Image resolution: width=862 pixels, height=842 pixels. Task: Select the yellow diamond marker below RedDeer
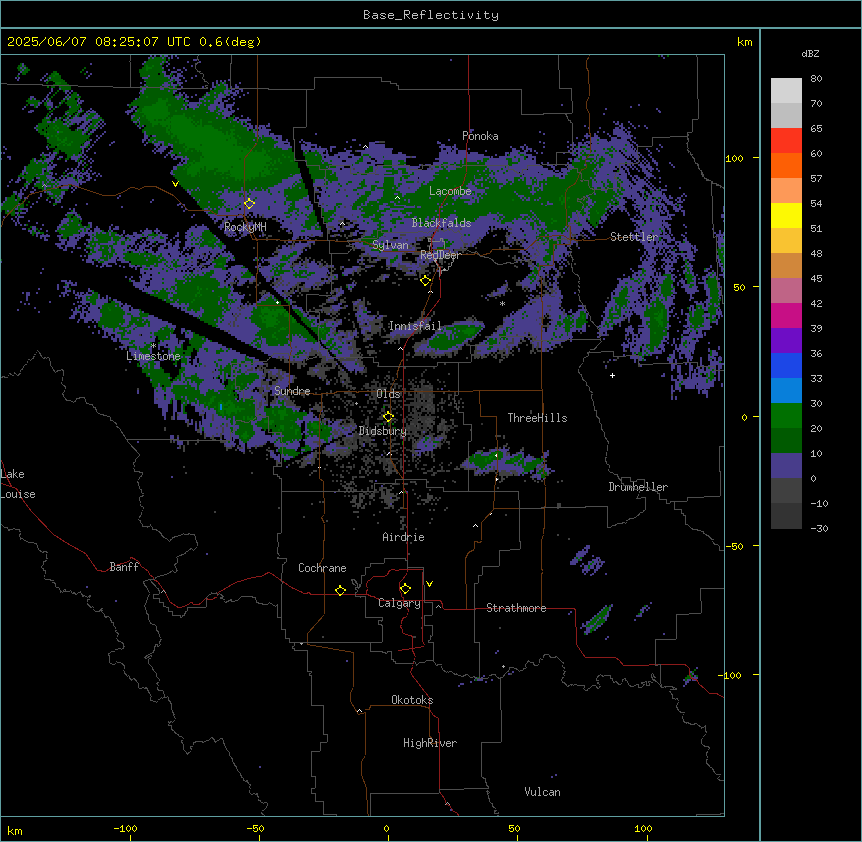tap(425, 281)
